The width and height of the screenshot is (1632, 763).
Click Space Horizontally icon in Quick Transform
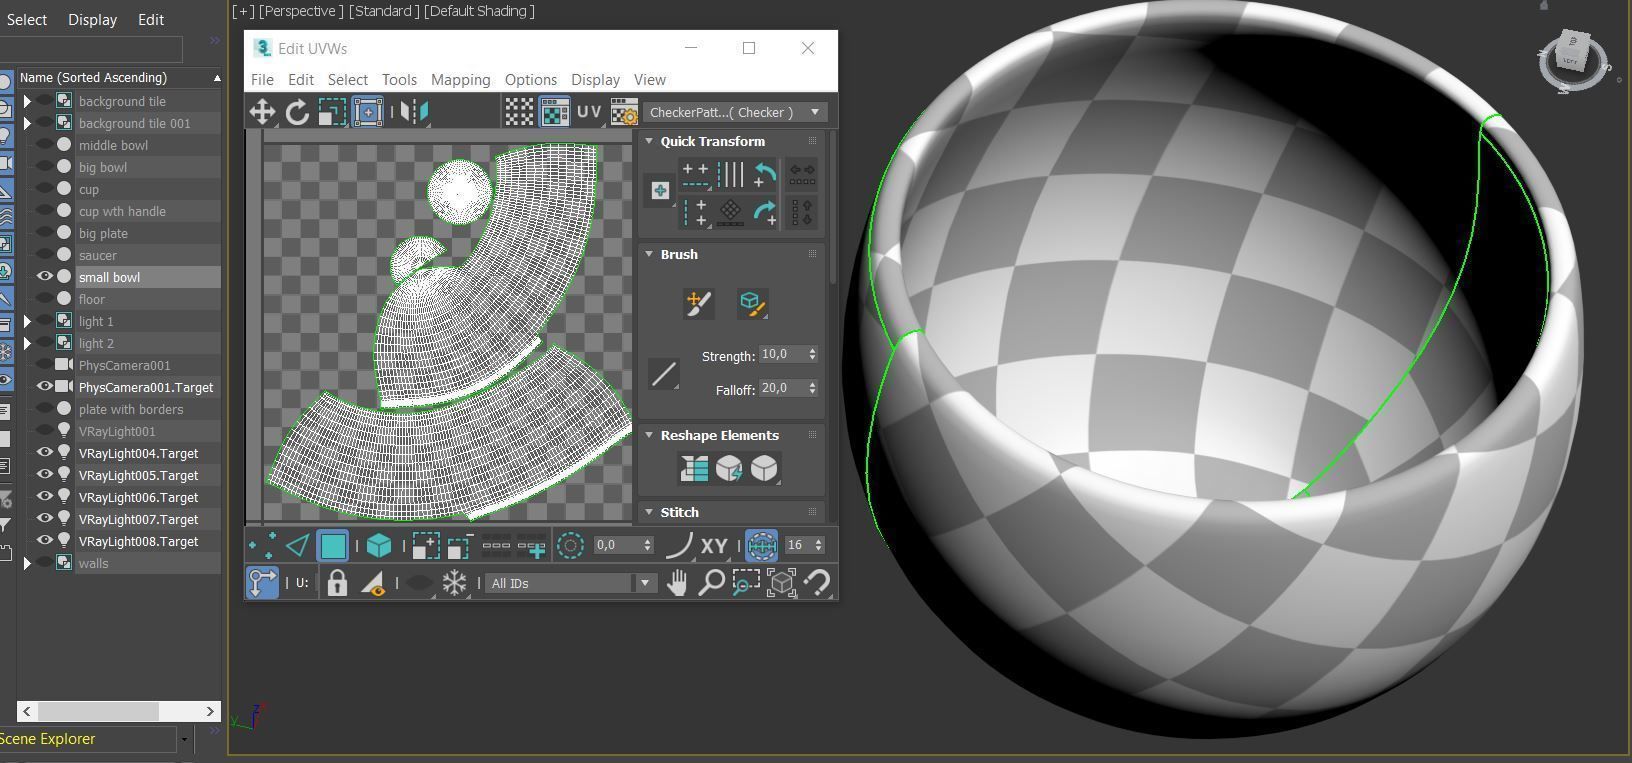coord(802,175)
